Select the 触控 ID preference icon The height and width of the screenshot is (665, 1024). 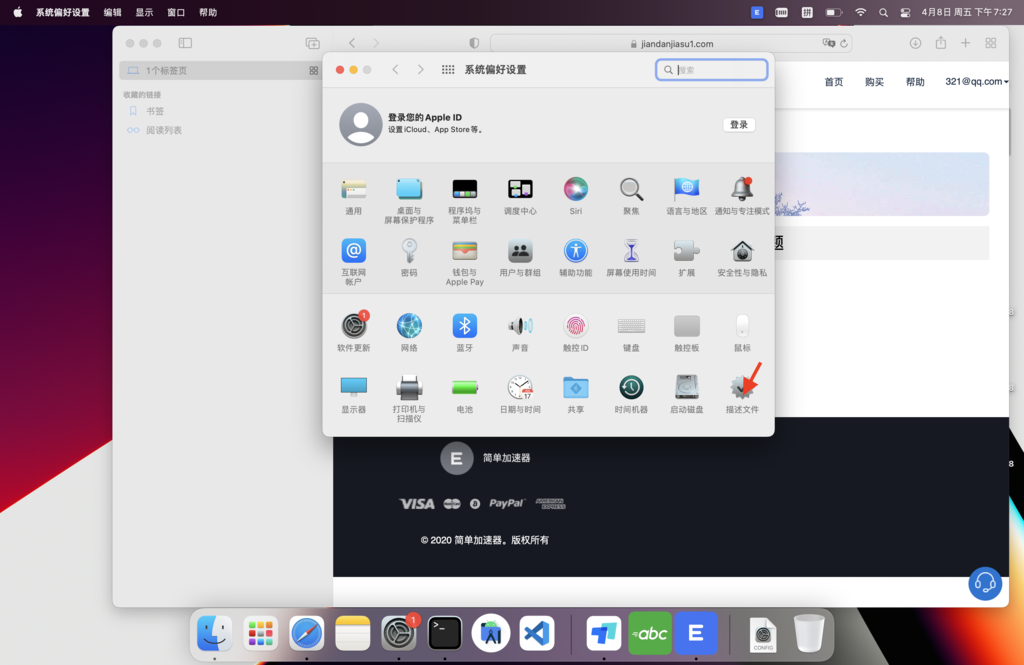pyautogui.click(x=575, y=326)
